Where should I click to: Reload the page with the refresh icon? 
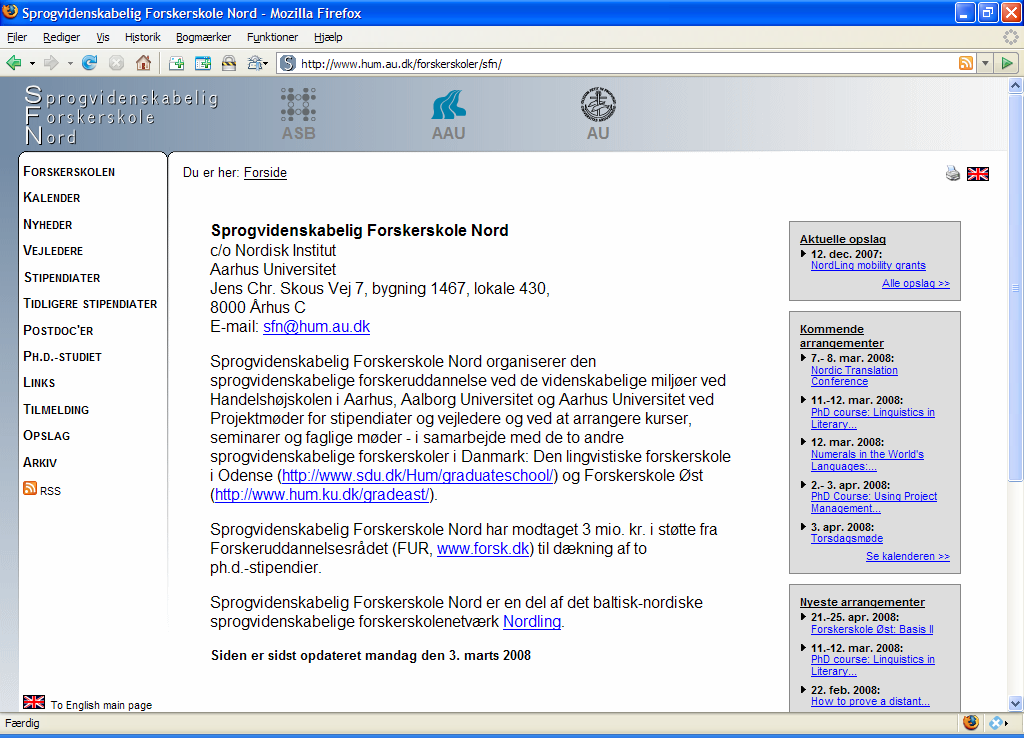click(89, 63)
